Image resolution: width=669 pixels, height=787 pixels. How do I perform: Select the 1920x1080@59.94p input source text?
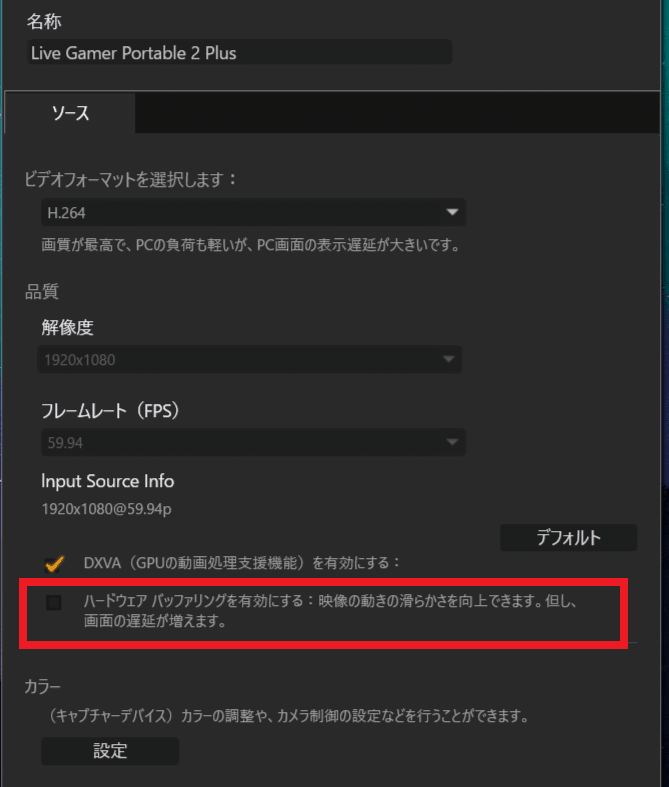[x=106, y=509]
